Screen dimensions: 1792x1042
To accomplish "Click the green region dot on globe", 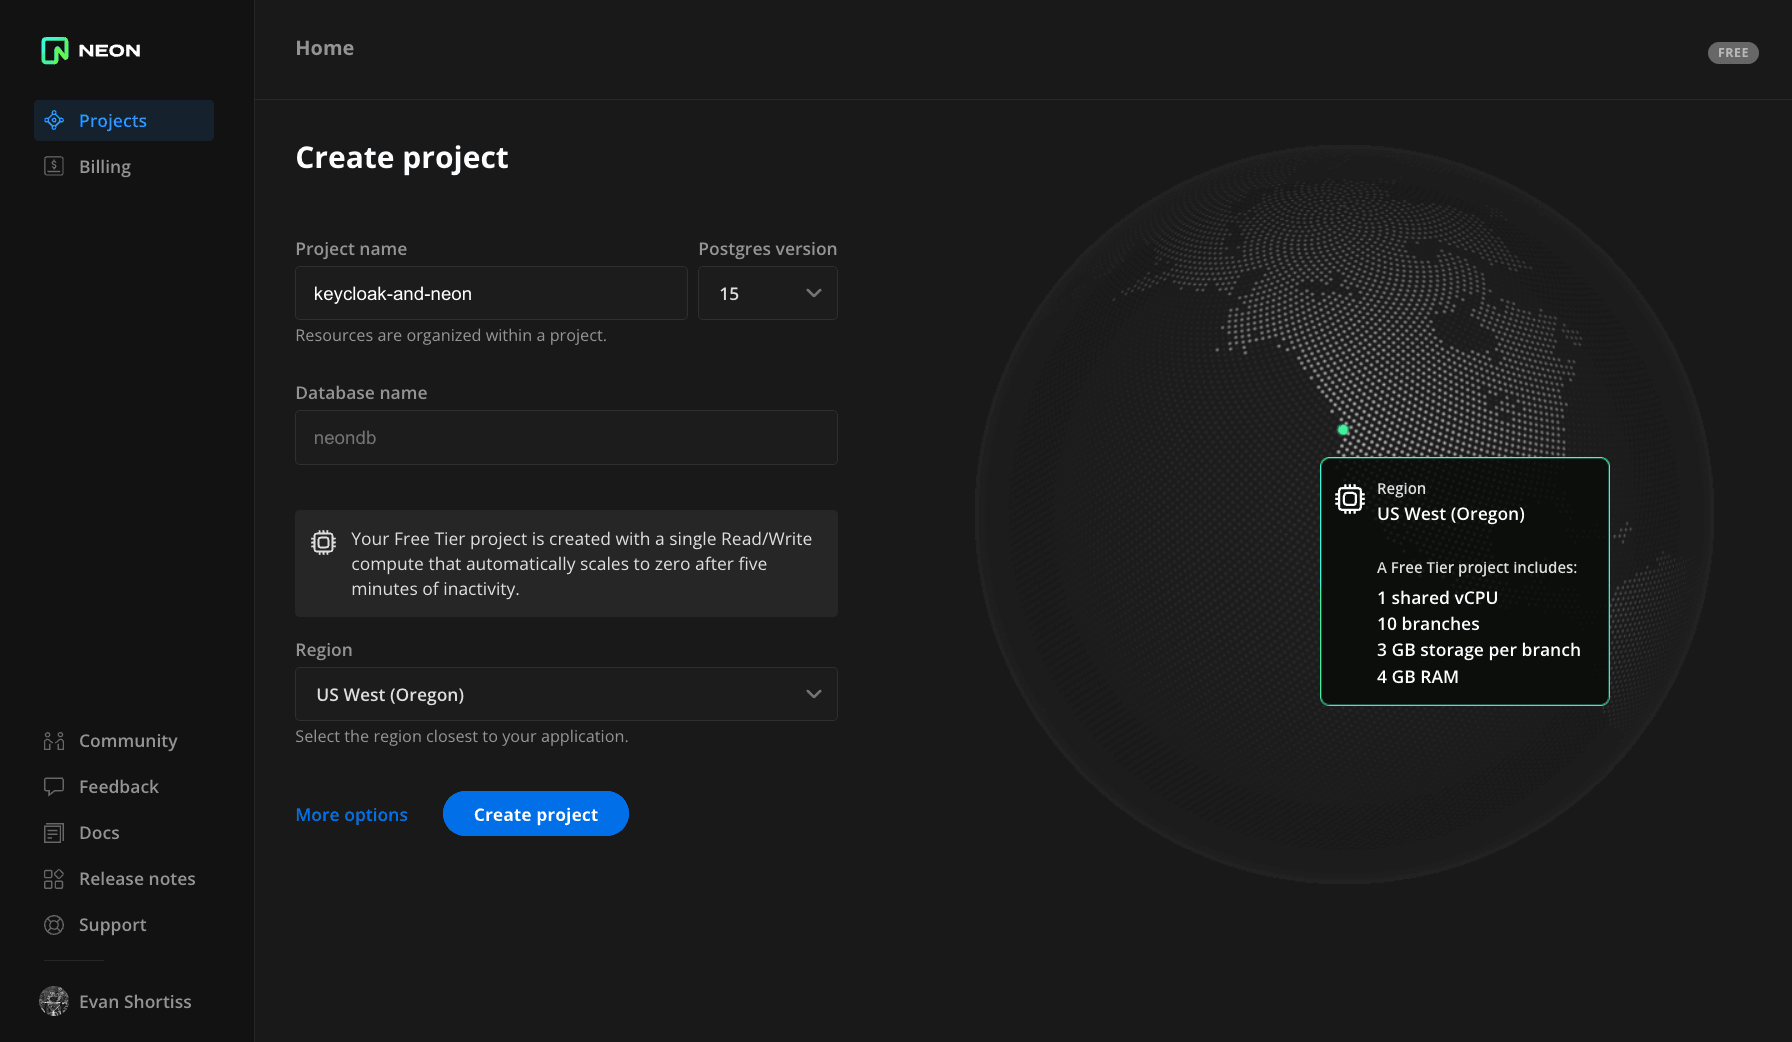I will (1343, 430).
